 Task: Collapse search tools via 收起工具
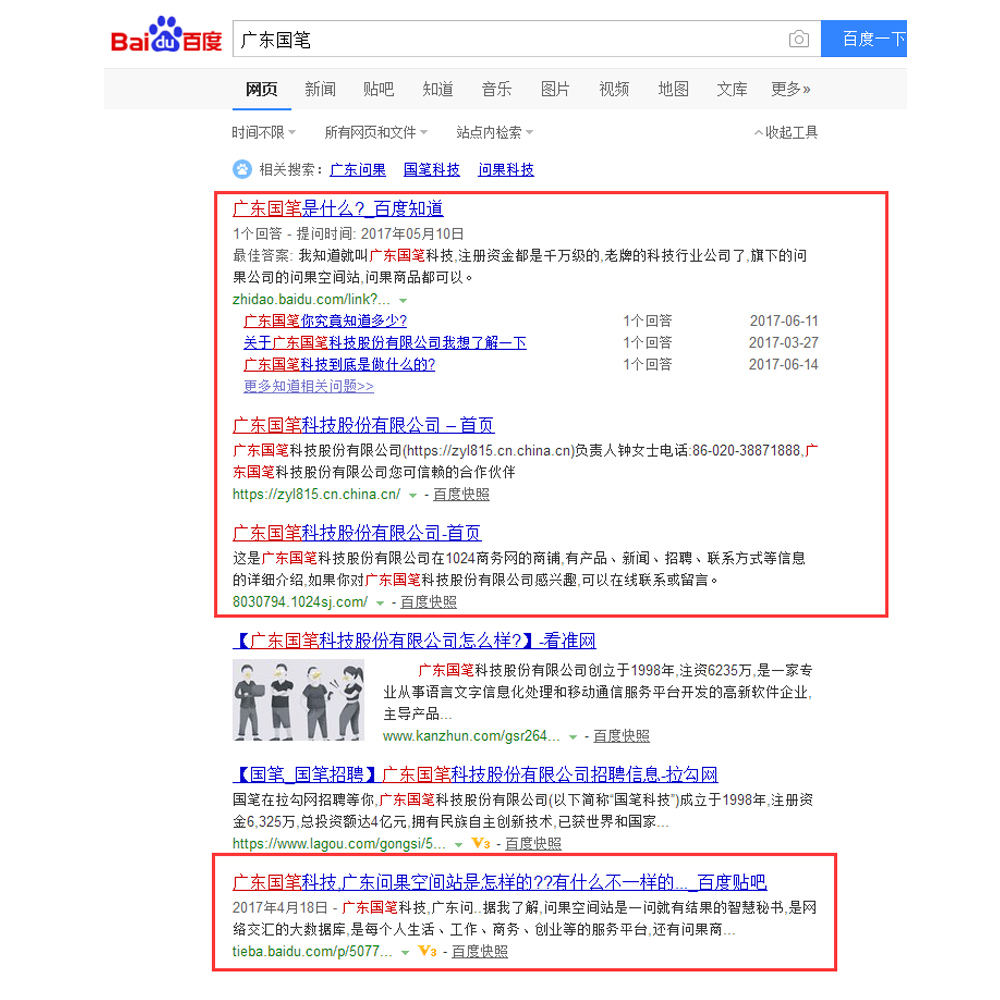(786, 133)
